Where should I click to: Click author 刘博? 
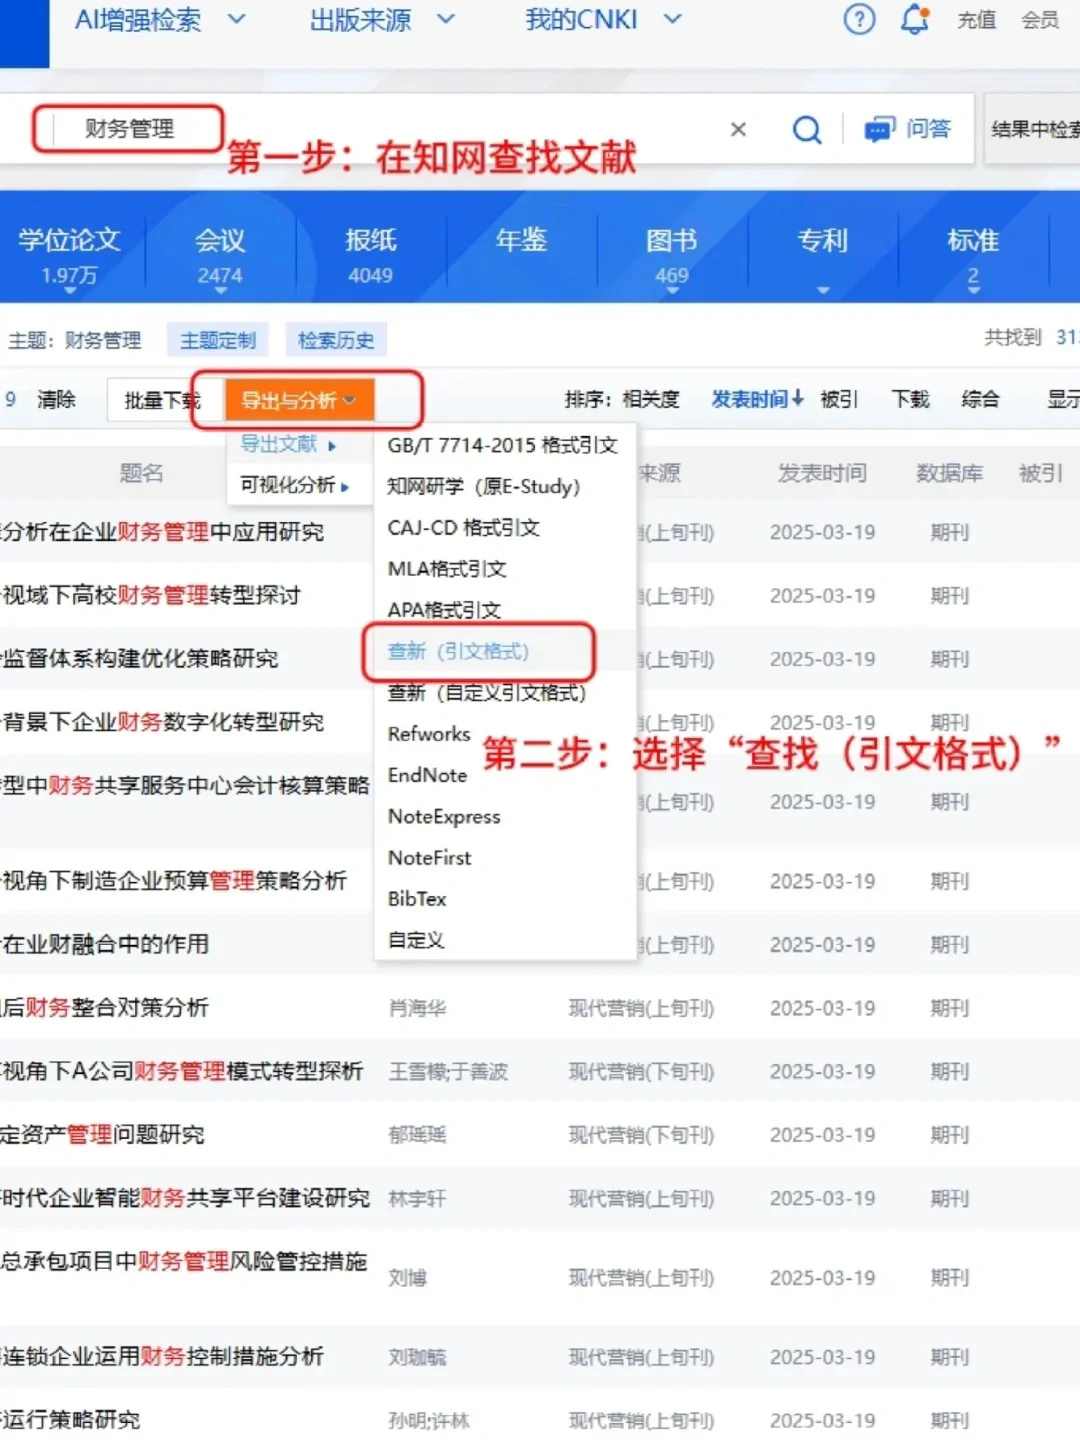[x=407, y=1278]
